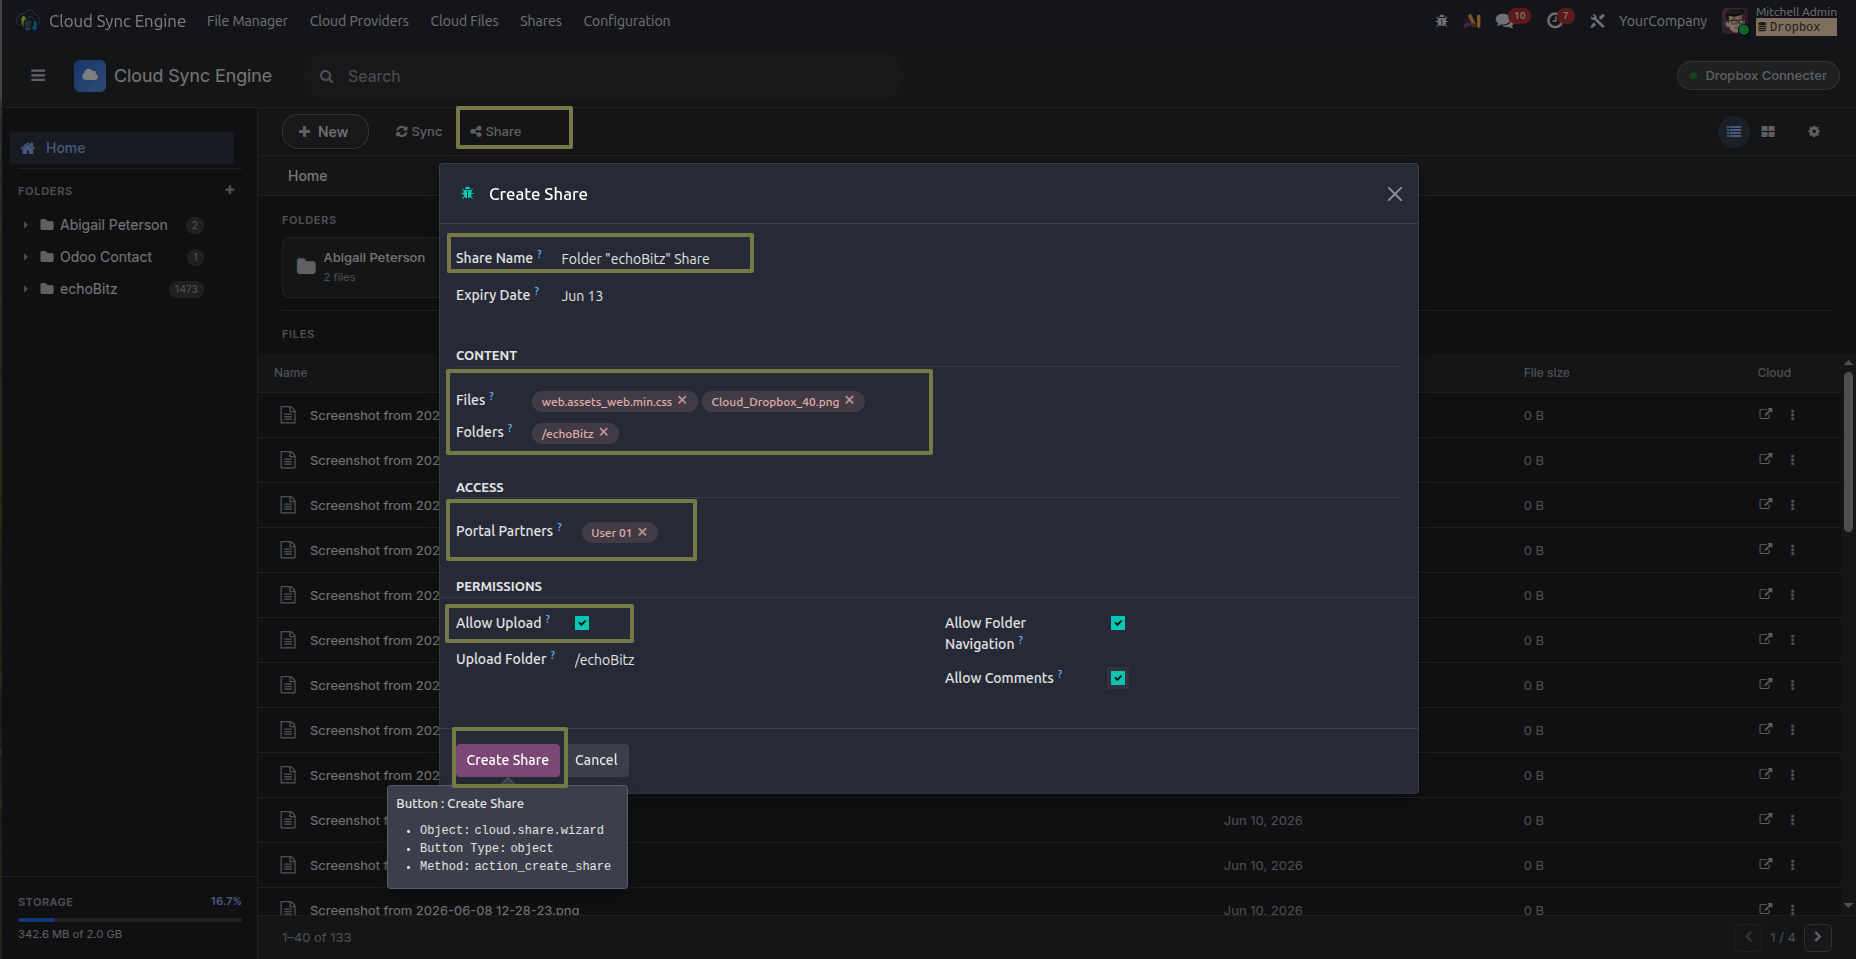The width and height of the screenshot is (1856, 959).
Task: Toggle the hamburger sidebar menu icon
Action: 38,75
